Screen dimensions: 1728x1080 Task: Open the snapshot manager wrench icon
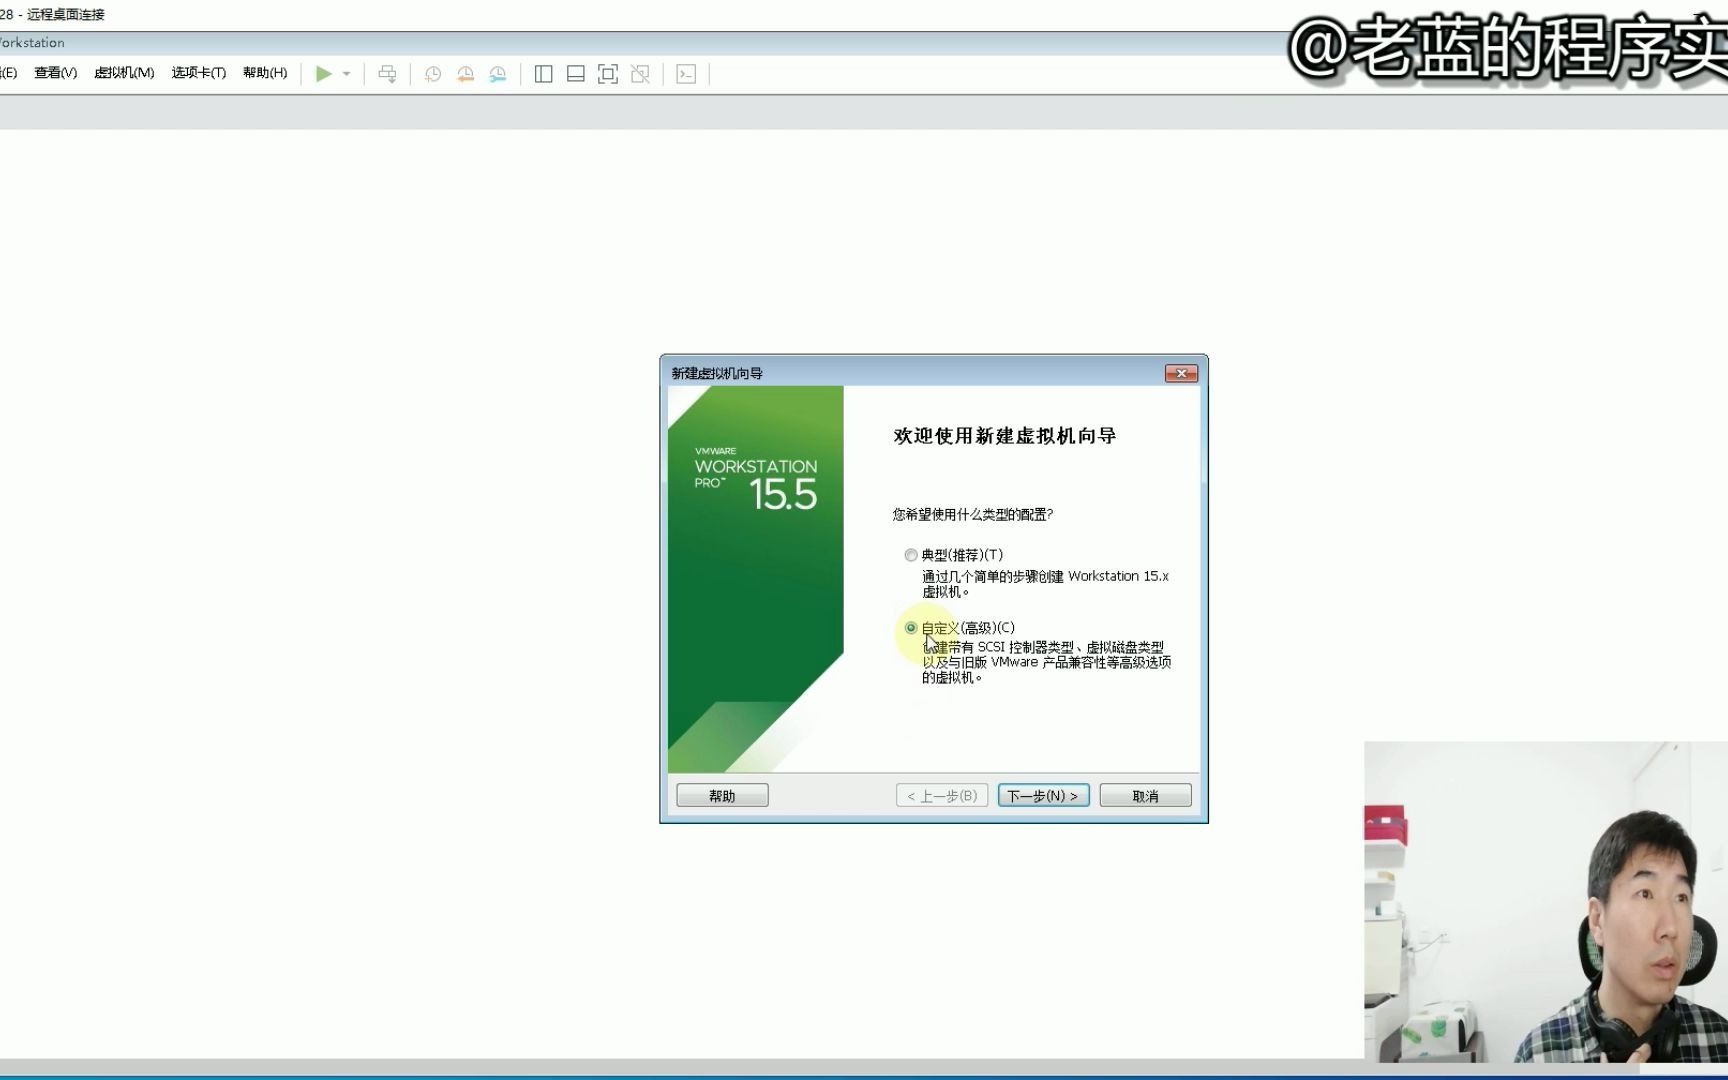pos(498,74)
